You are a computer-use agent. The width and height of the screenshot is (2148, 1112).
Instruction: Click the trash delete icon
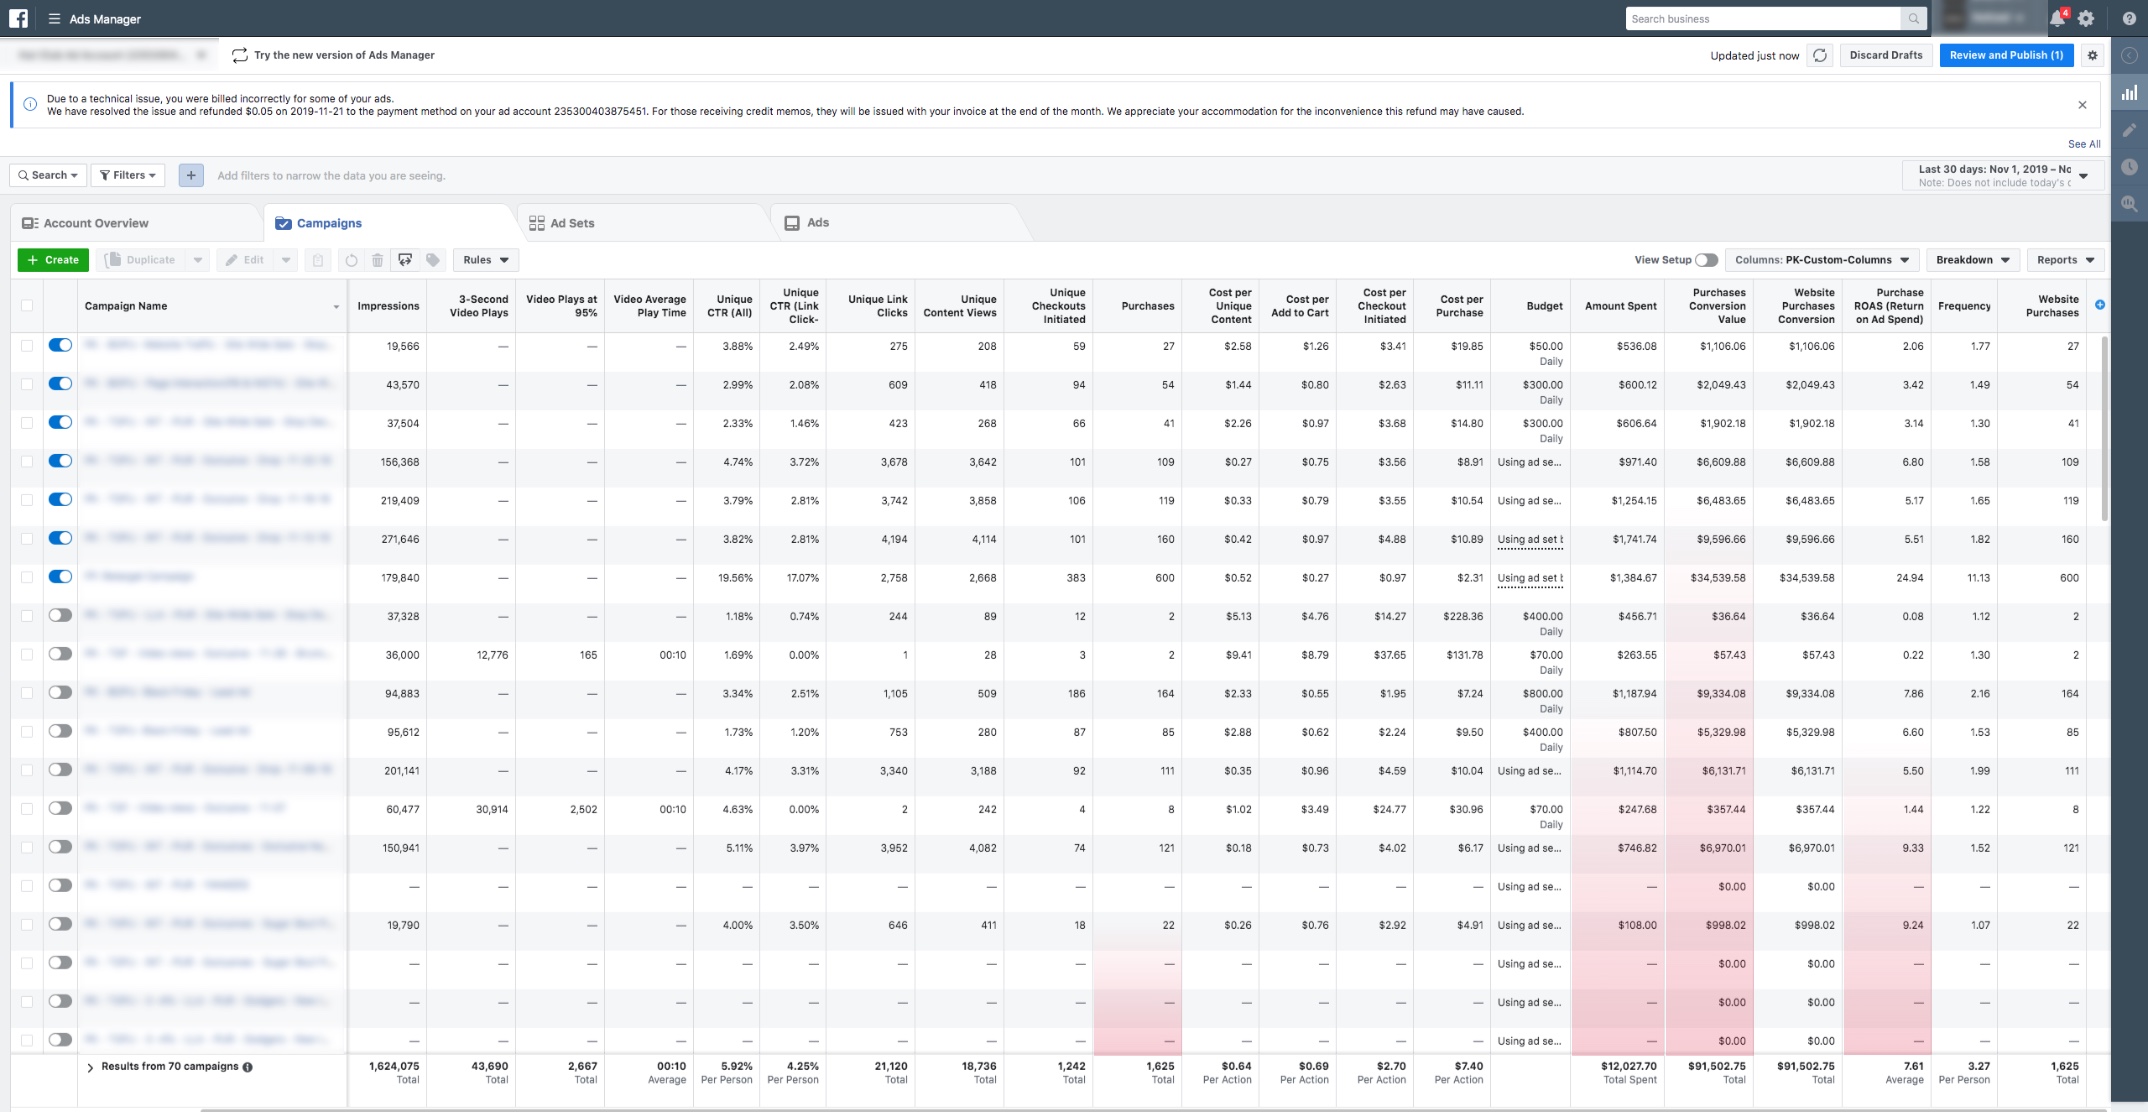(378, 260)
